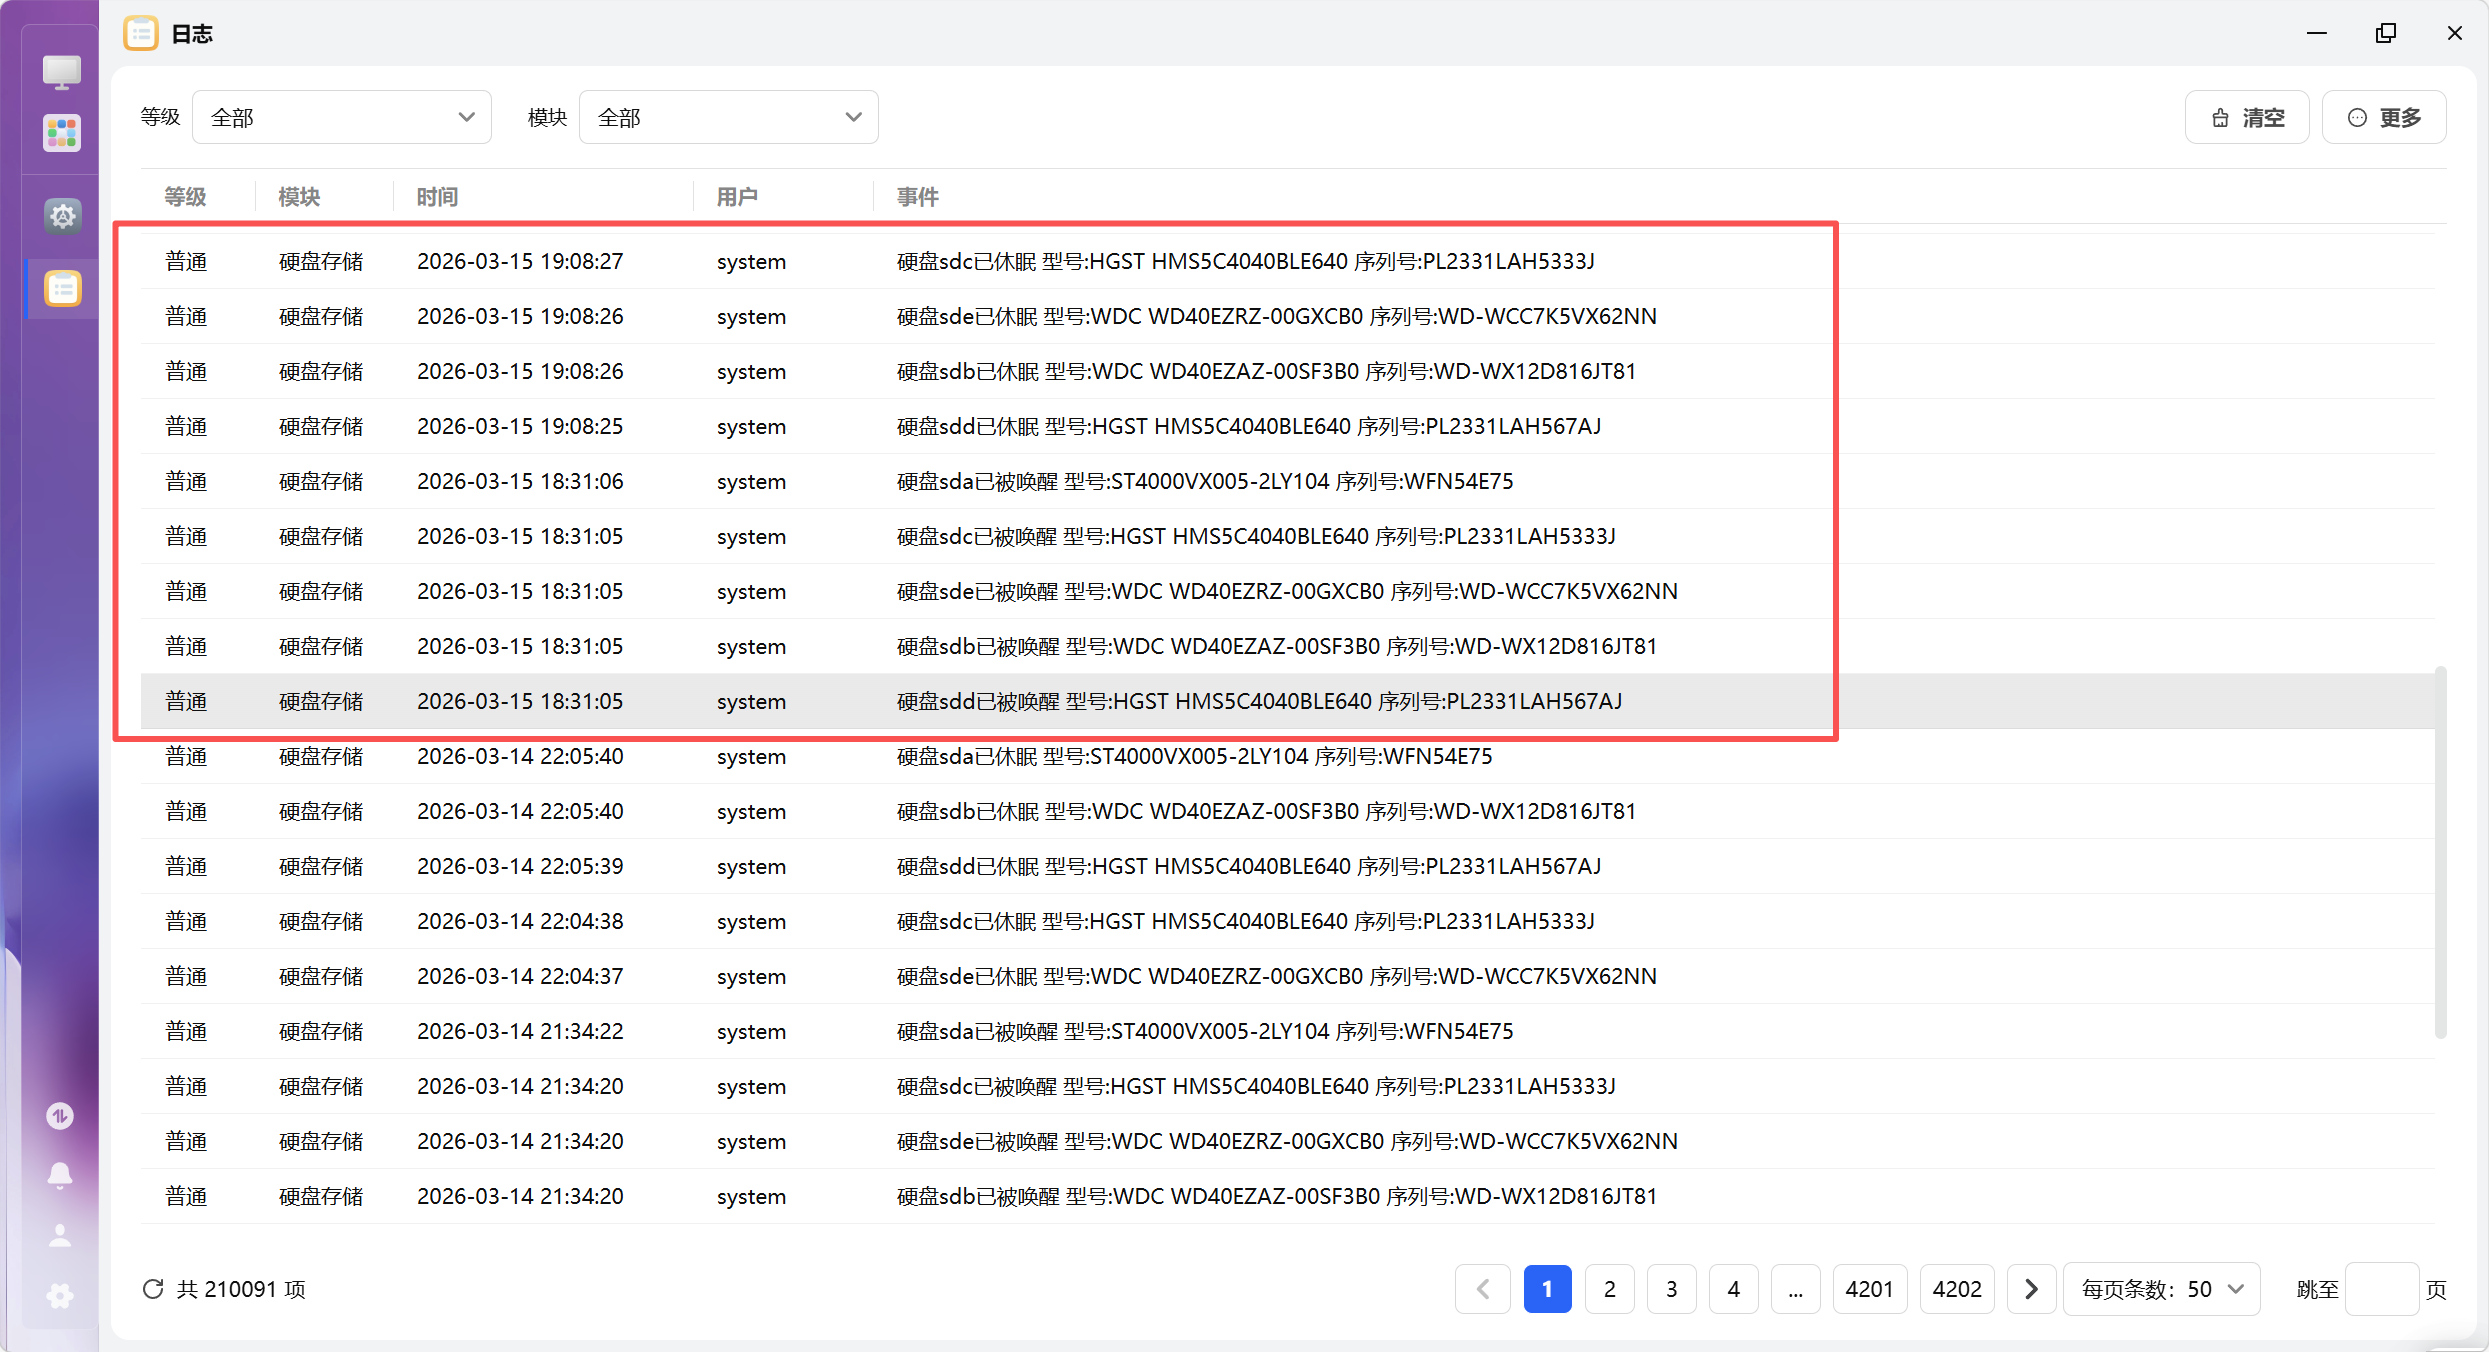Click the refresh icon beside total count
The height and width of the screenshot is (1352, 2489).
point(153,1289)
